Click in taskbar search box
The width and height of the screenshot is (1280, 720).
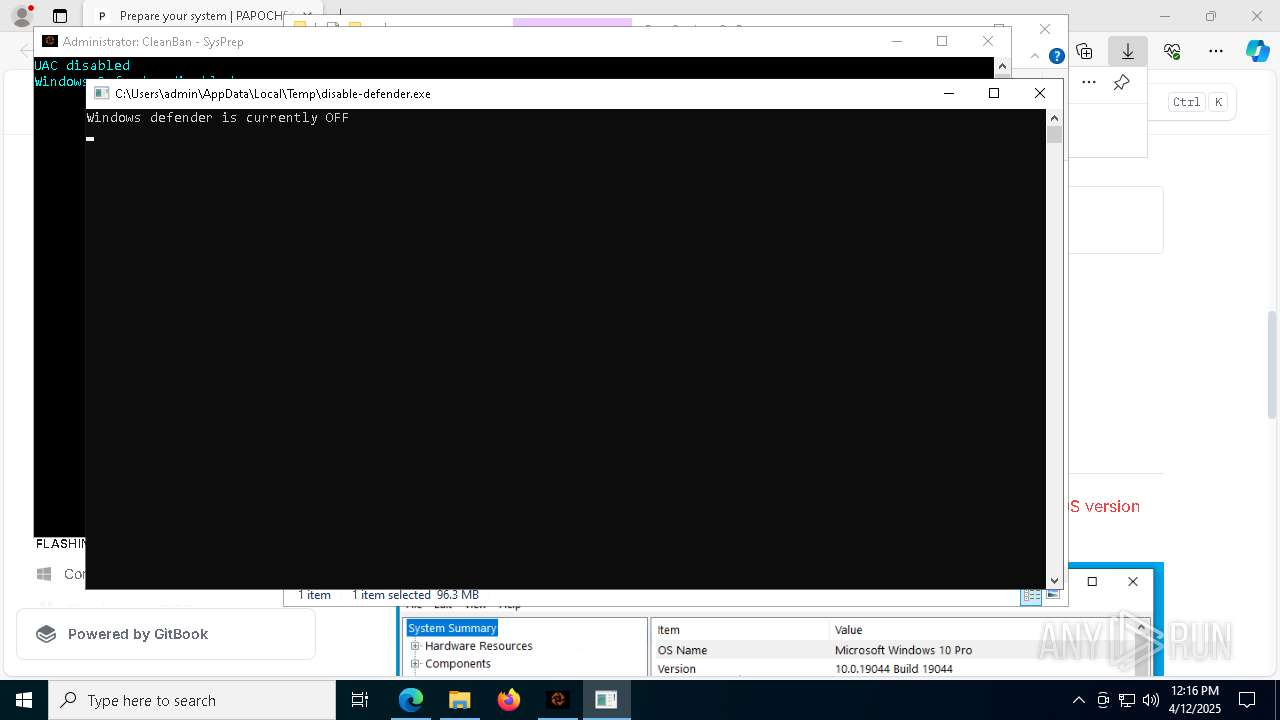pyautogui.click(x=192, y=700)
